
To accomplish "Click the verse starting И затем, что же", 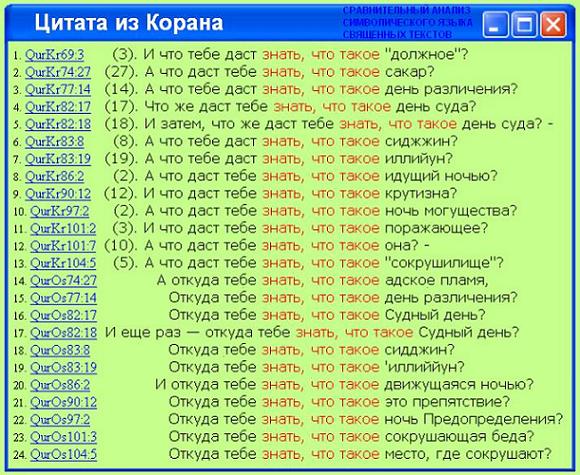I will [x=329, y=124].
